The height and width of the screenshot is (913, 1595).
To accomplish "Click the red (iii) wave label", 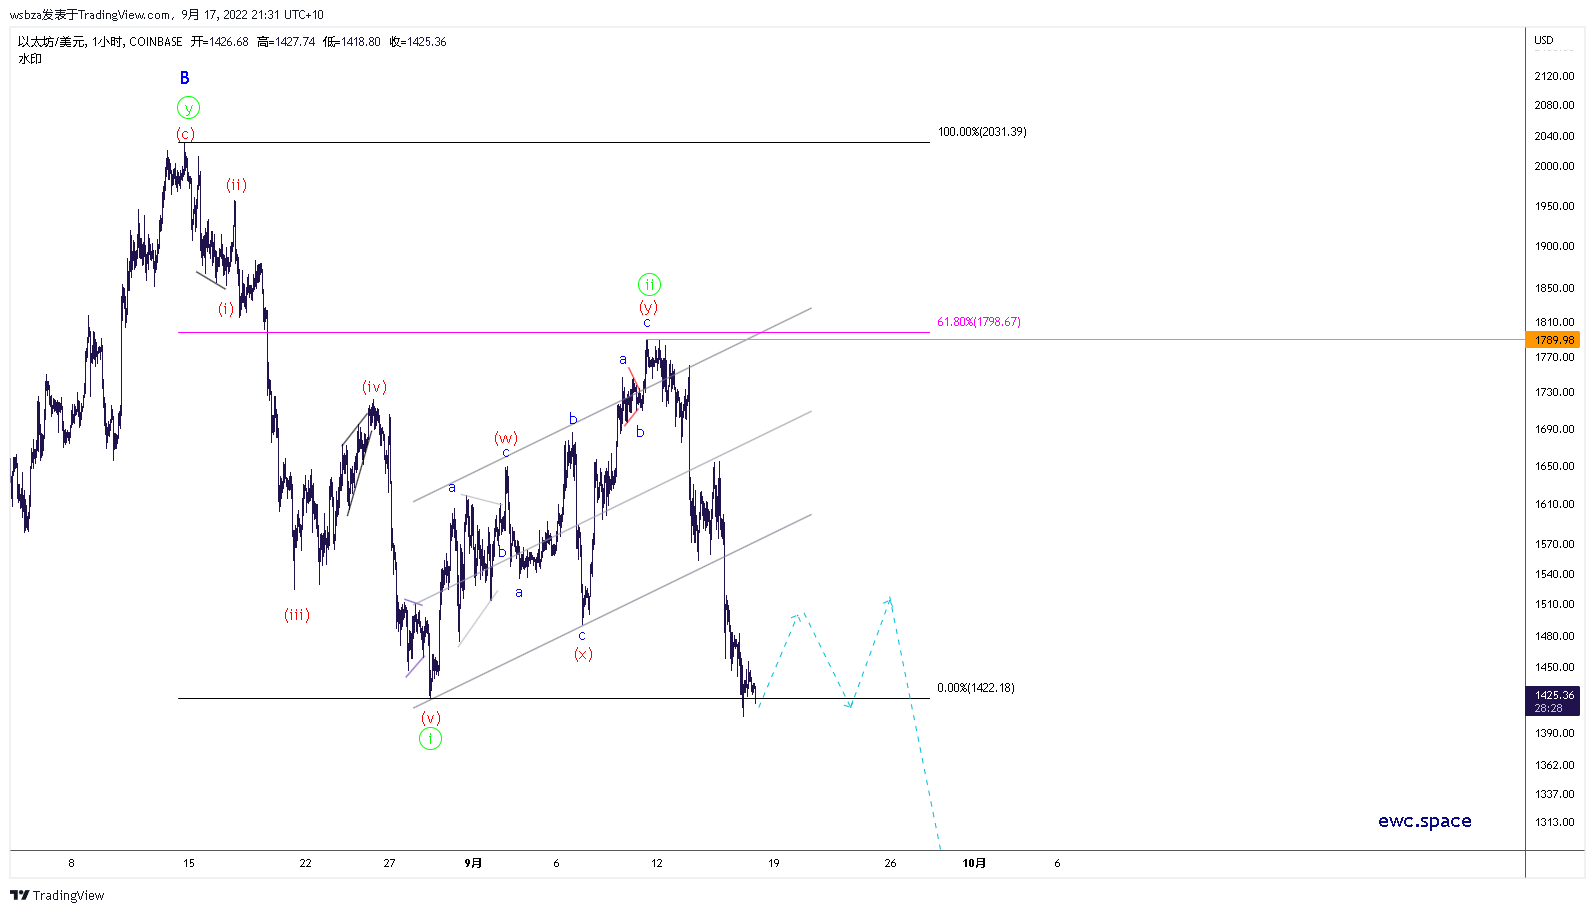I will pyautogui.click(x=297, y=615).
